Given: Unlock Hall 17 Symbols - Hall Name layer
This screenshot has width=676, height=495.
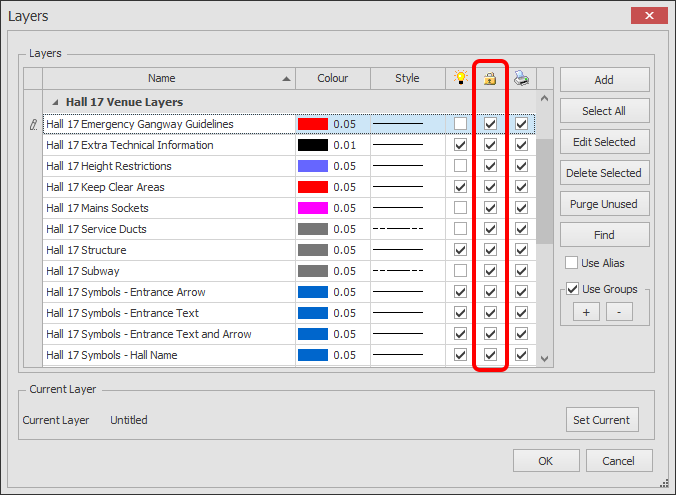Looking at the screenshot, I should [490, 355].
